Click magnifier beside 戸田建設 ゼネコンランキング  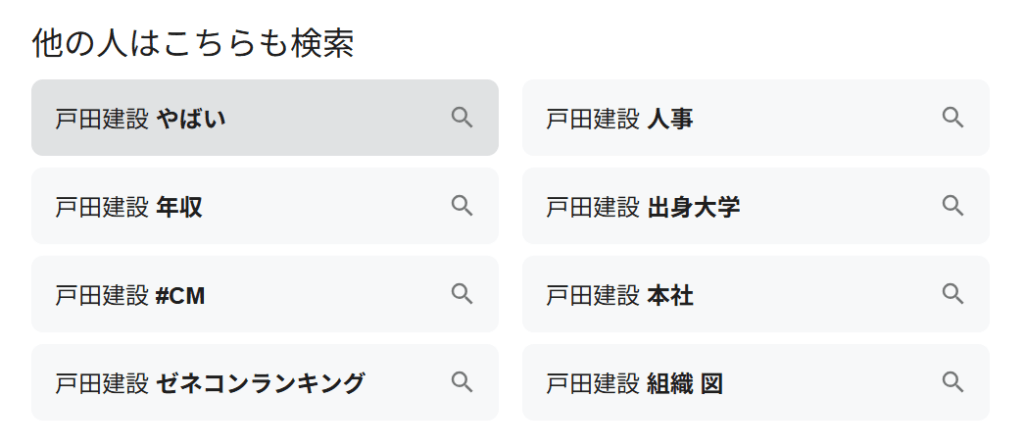461,382
